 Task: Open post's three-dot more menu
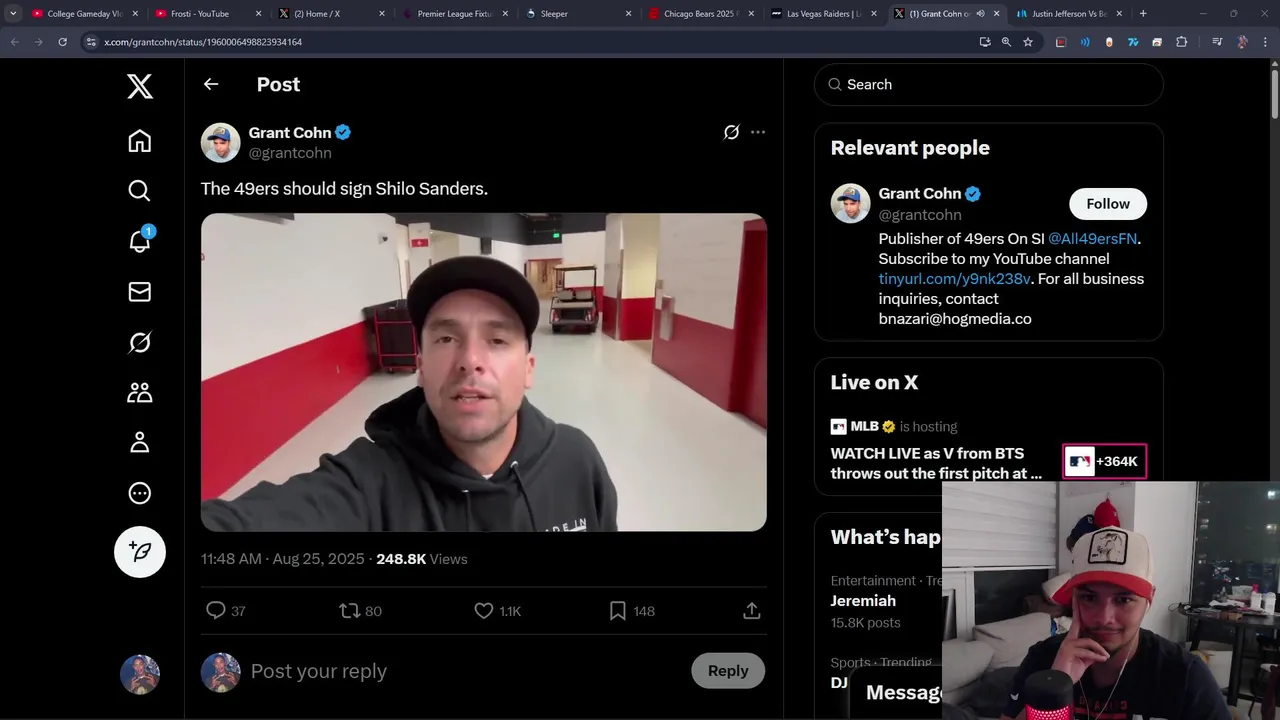[758, 132]
